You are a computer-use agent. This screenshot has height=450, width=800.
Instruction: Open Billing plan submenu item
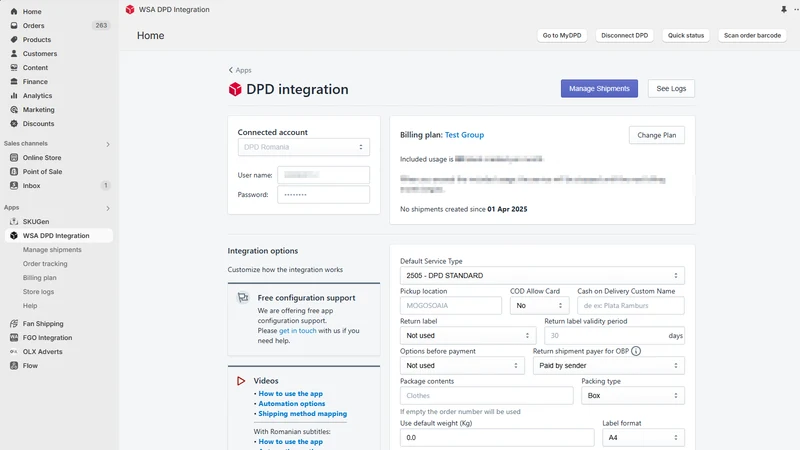39,278
